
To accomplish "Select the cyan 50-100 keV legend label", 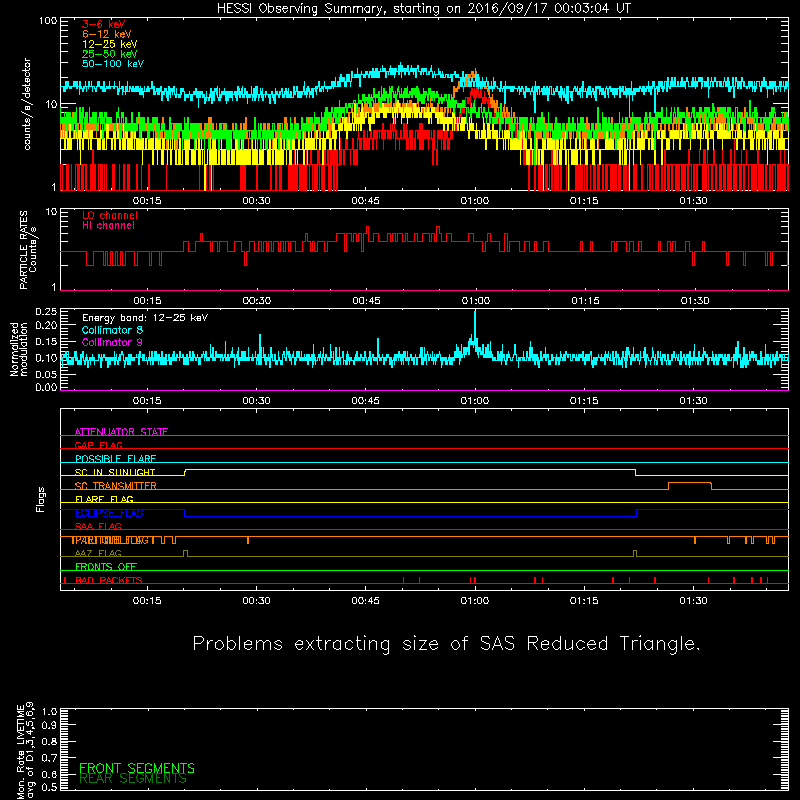I will tap(112, 64).
